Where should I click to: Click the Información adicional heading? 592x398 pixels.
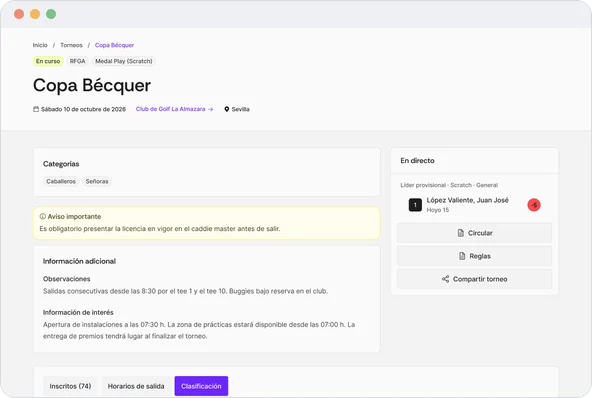pos(79,261)
